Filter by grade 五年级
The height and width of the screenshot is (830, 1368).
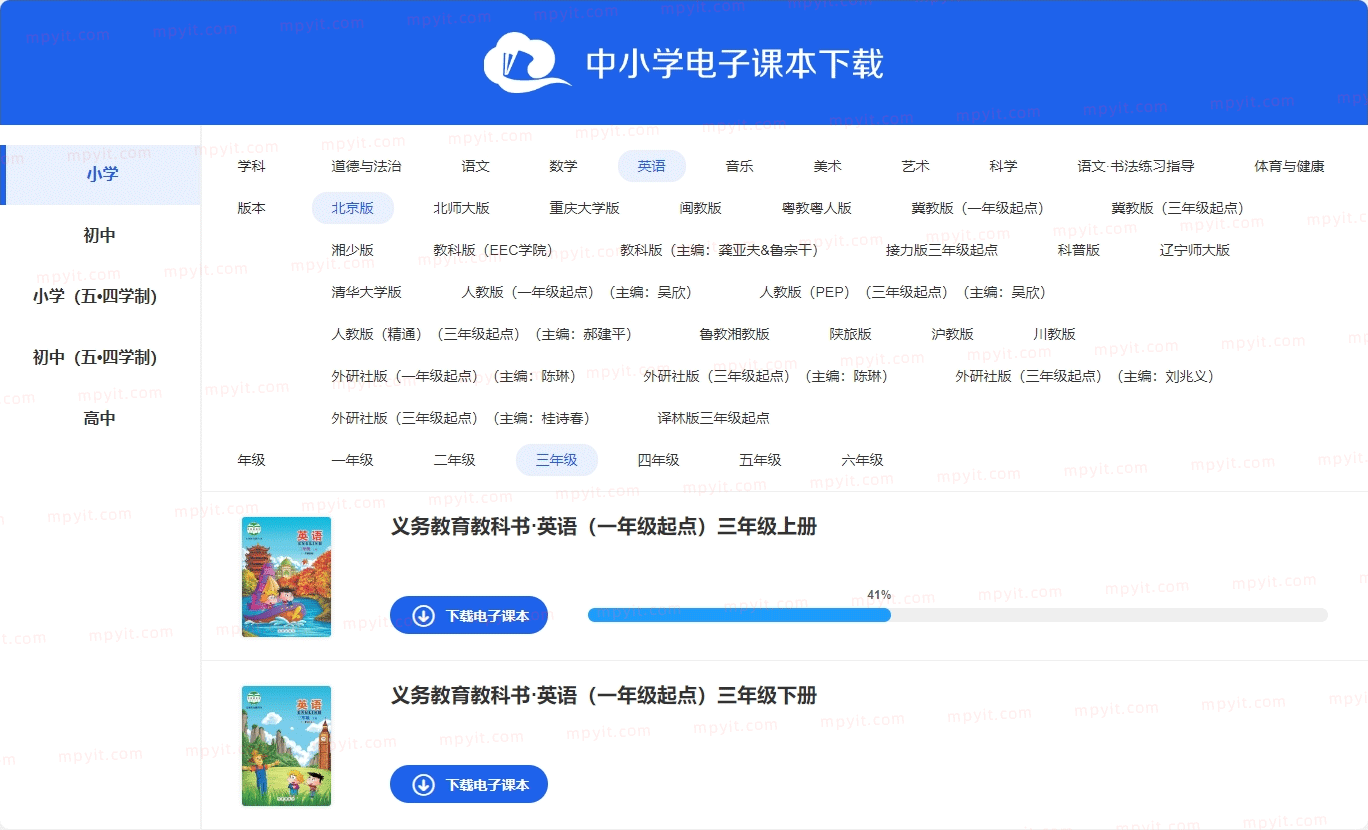coord(761,460)
